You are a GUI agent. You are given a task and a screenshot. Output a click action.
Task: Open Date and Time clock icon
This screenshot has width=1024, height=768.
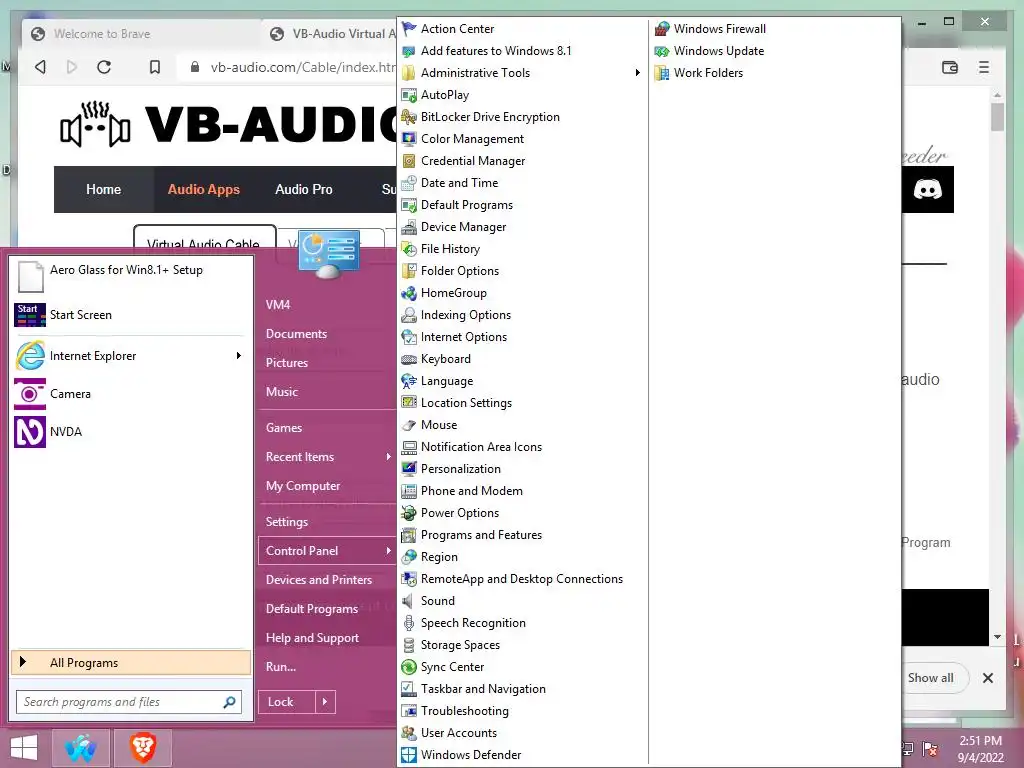pyautogui.click(x=409, y=183)
